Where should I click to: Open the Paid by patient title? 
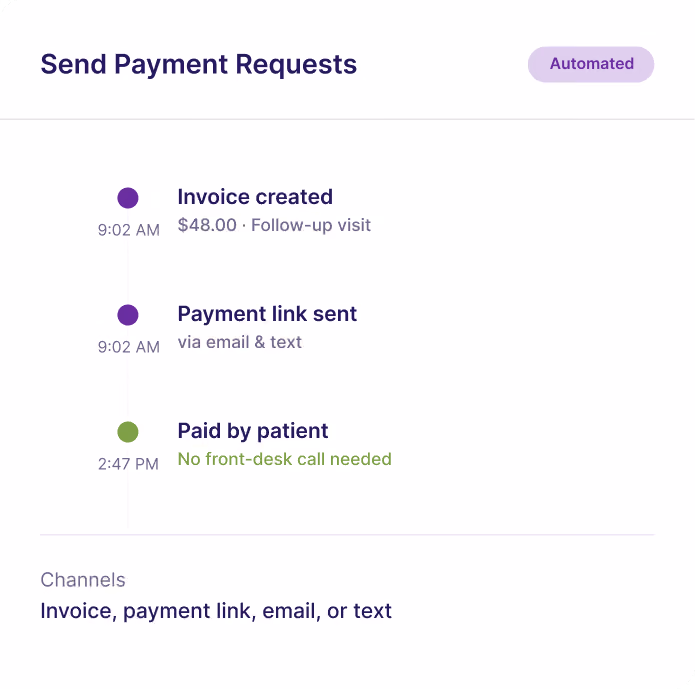coord(253,431)
